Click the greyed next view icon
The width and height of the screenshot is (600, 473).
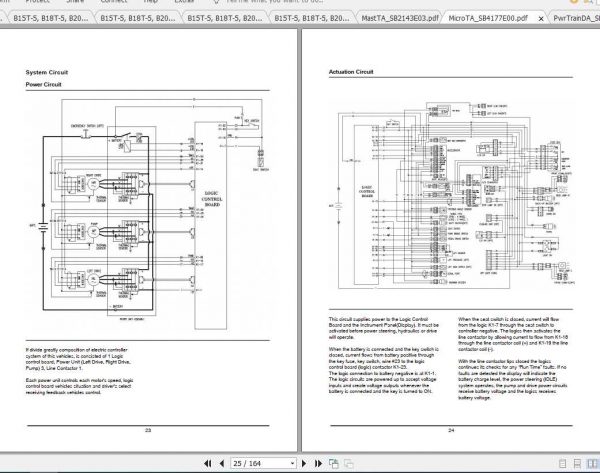pyautogui.click(x=349, y=463)
